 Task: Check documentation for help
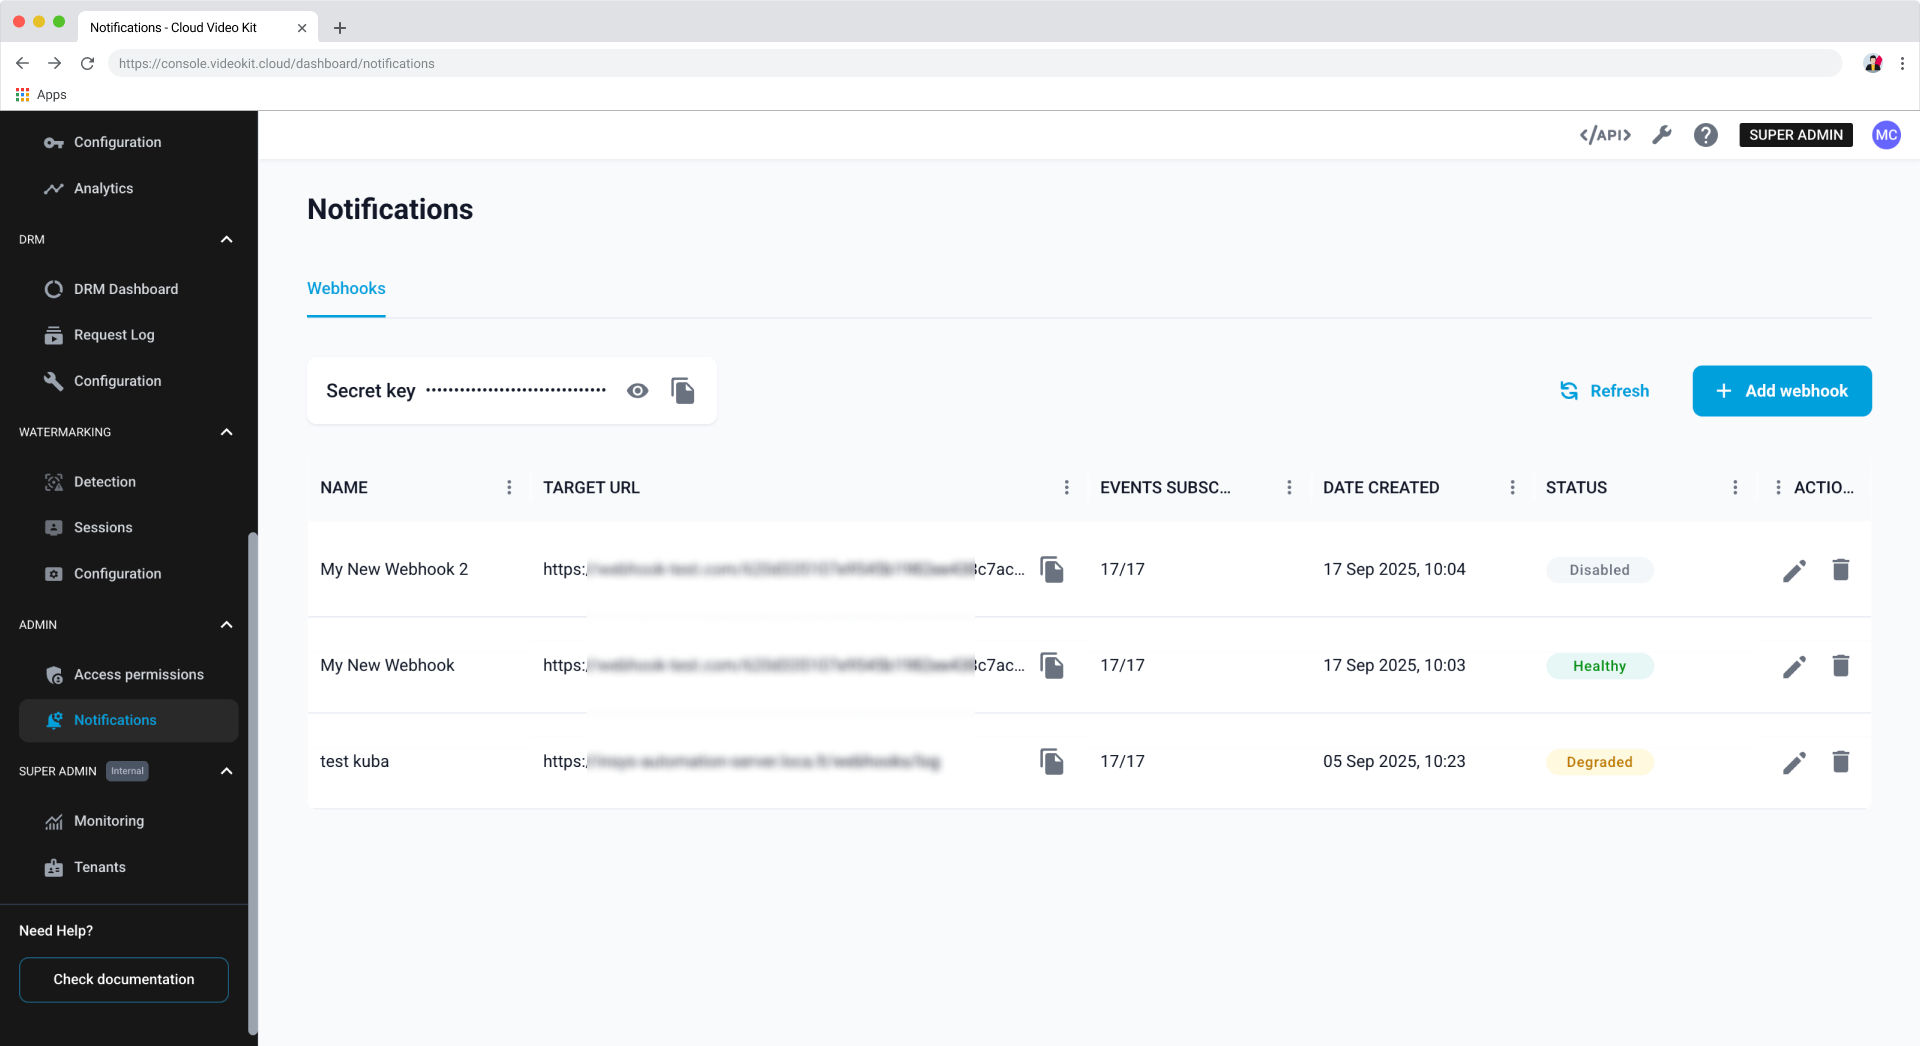pos(123,979)
